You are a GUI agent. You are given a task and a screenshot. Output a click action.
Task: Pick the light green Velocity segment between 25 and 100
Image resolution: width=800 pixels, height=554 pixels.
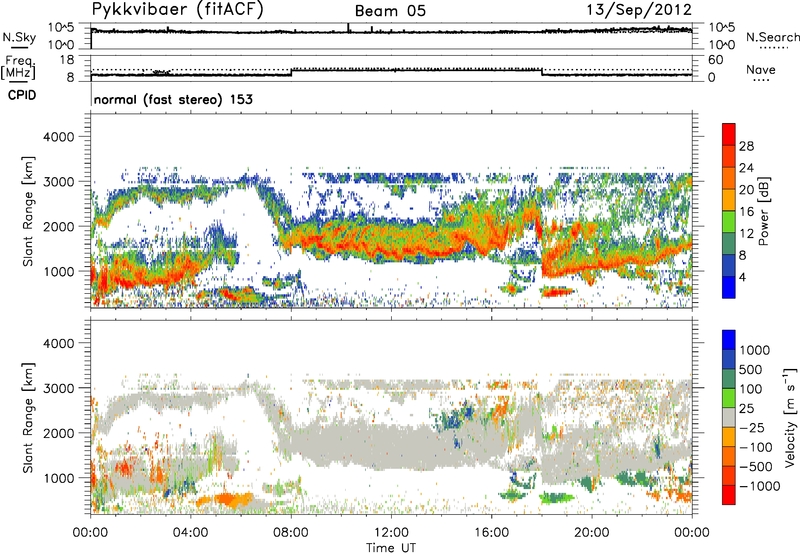coord(729,398)
